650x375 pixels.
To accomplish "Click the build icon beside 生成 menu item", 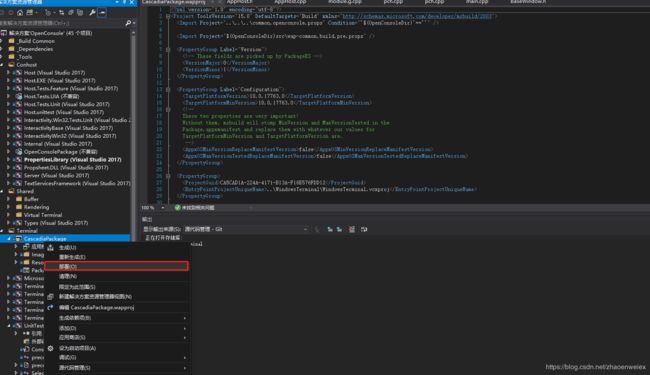I will [51, 247].
